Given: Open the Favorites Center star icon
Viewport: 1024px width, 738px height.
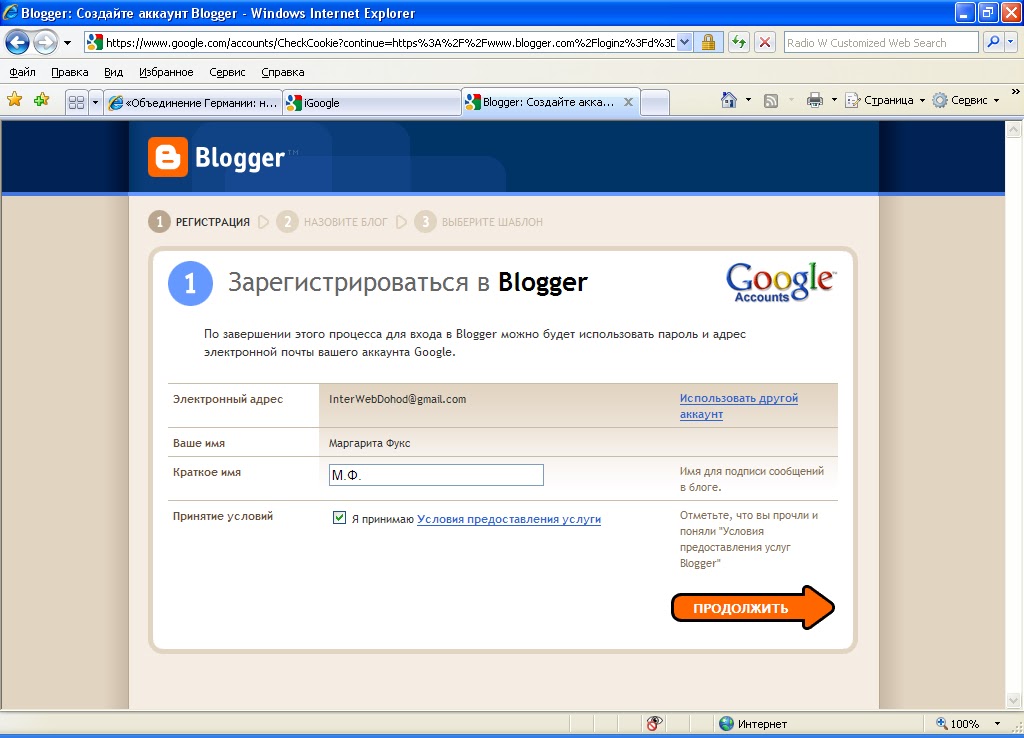Looking at the screenshot, I should pos(14,100).
